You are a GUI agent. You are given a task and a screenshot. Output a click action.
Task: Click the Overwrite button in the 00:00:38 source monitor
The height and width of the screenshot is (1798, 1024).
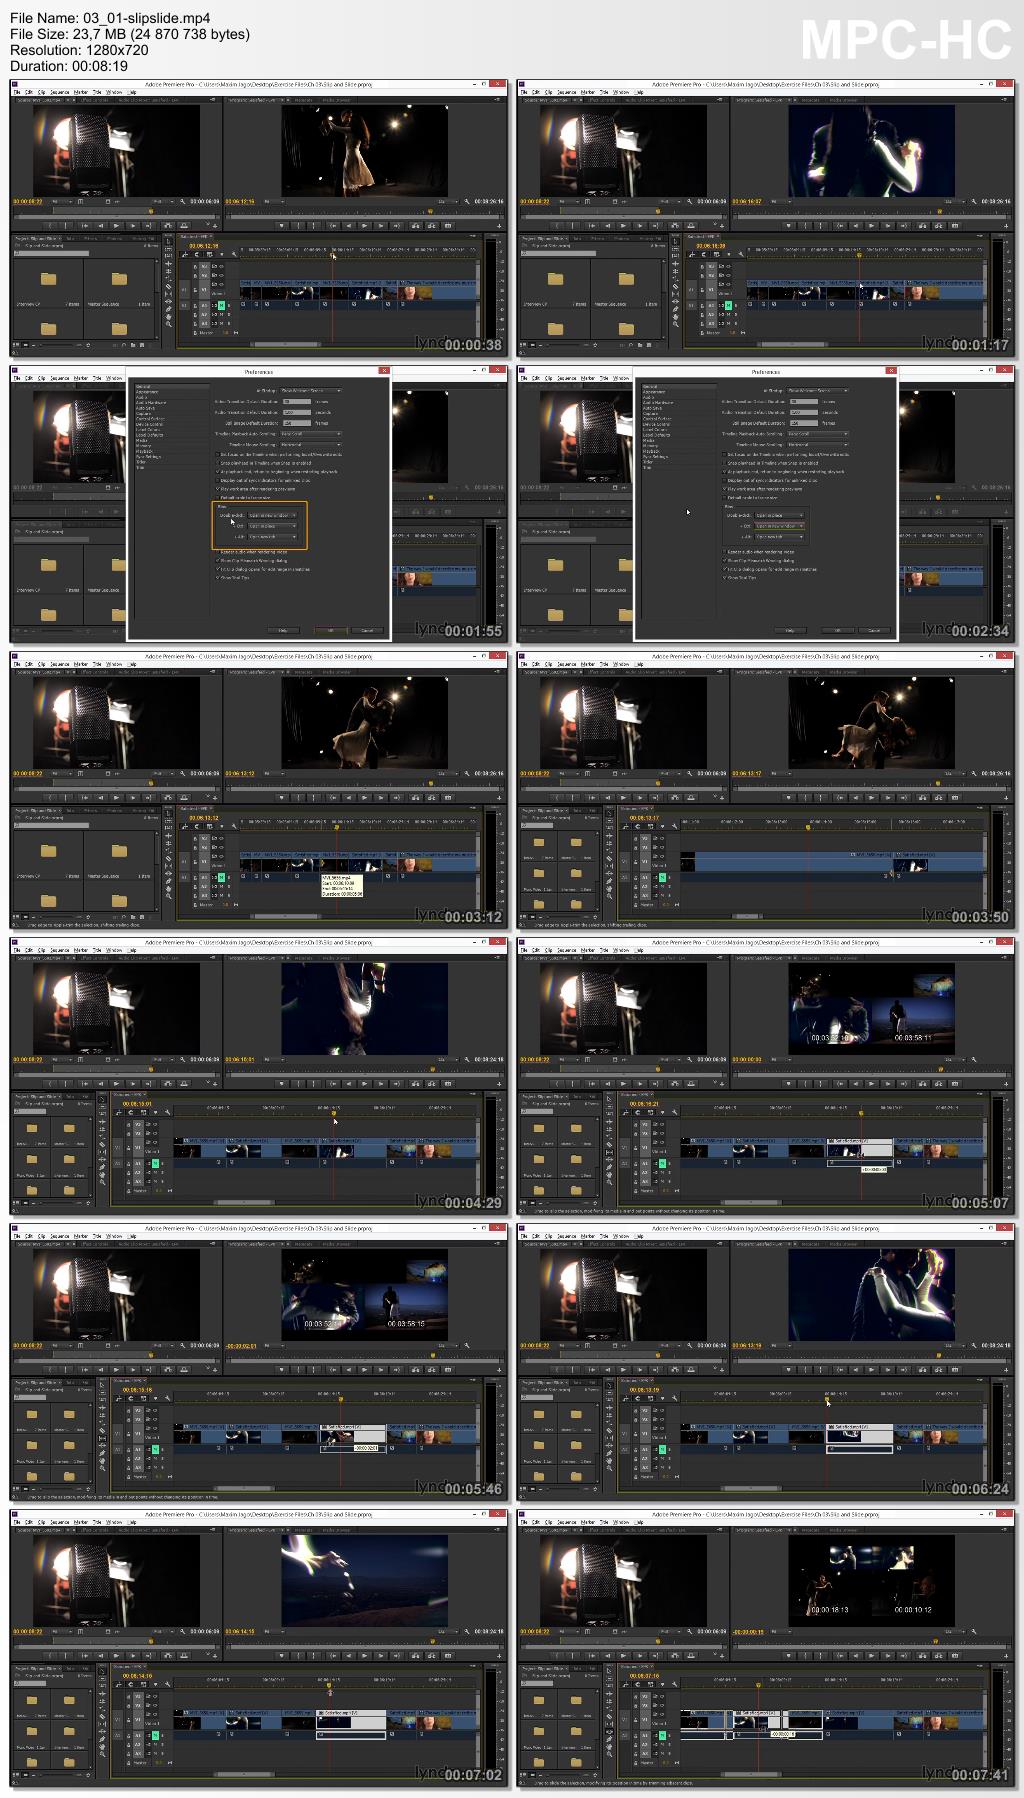183,226
